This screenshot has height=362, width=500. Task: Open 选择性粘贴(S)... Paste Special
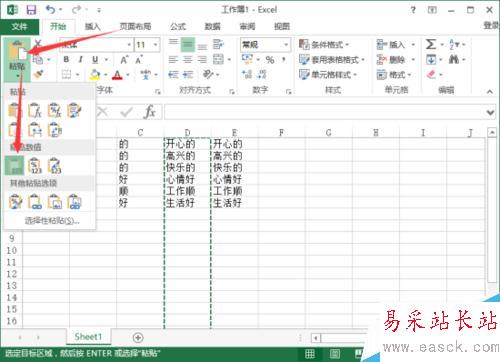point(52,221)
